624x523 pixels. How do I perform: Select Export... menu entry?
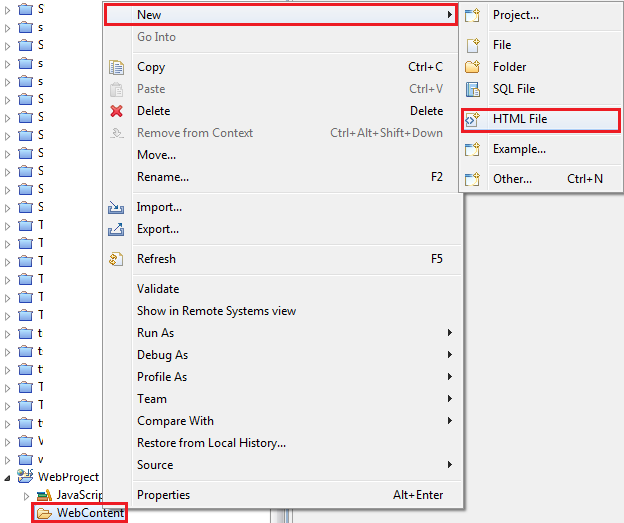pos(281,229)
